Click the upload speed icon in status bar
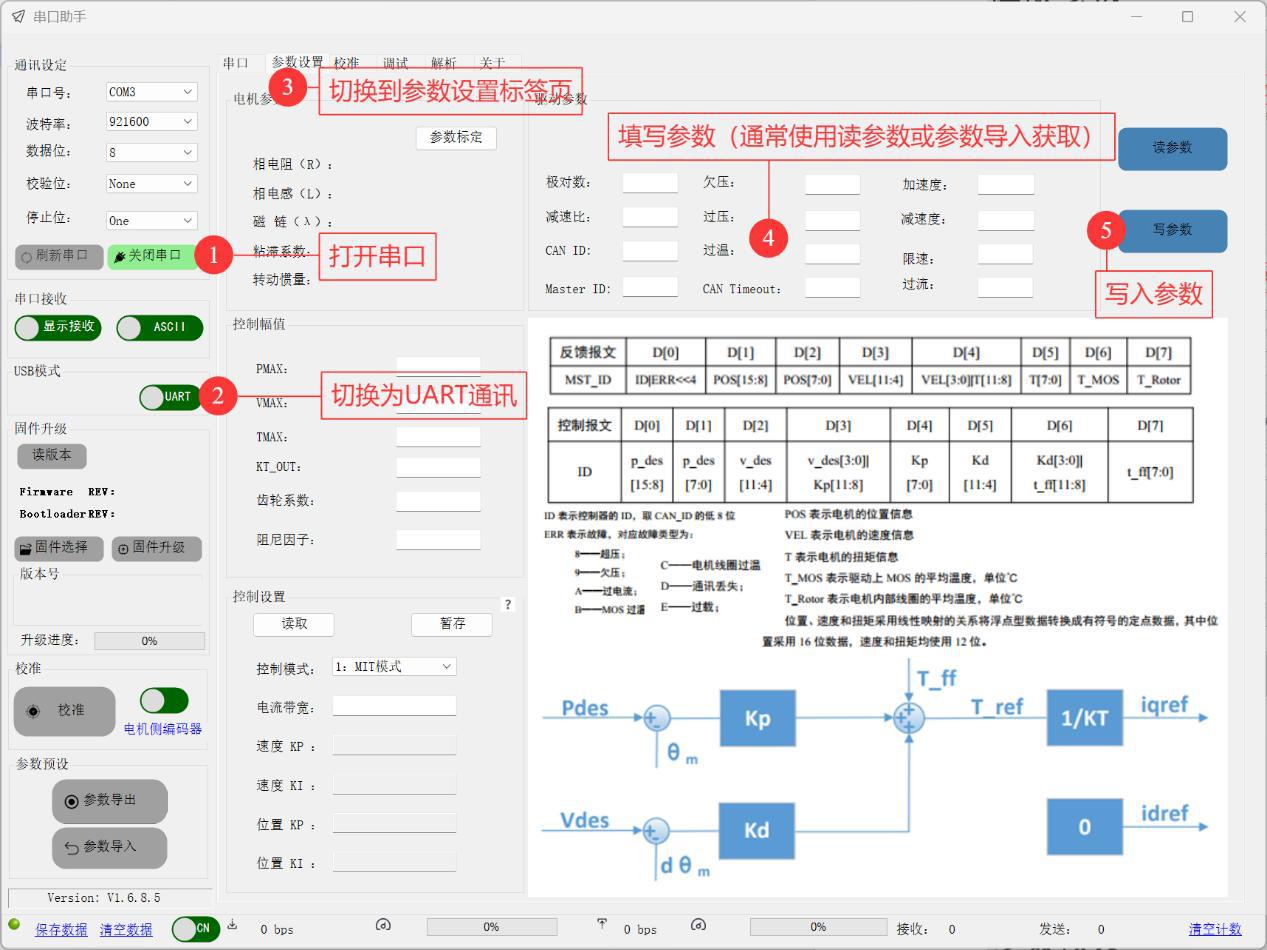Viewport: 1267px width, 950px height. (602, 925)
